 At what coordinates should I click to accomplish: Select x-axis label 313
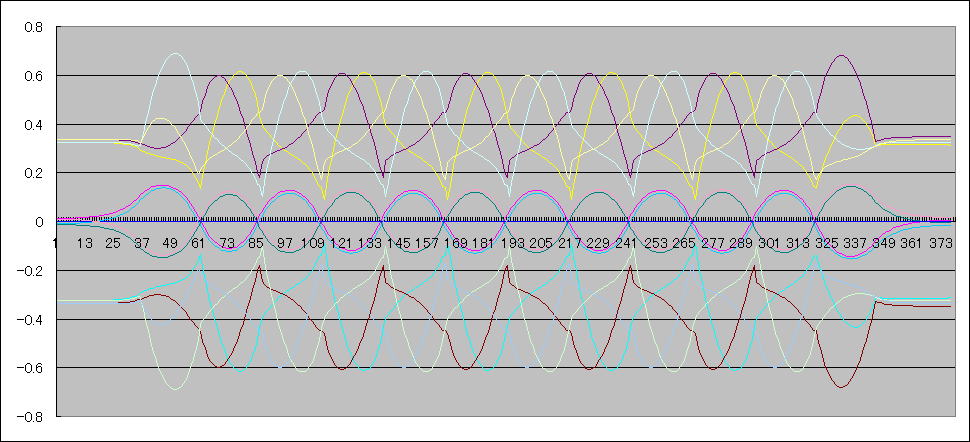click(x=798, y=243)
